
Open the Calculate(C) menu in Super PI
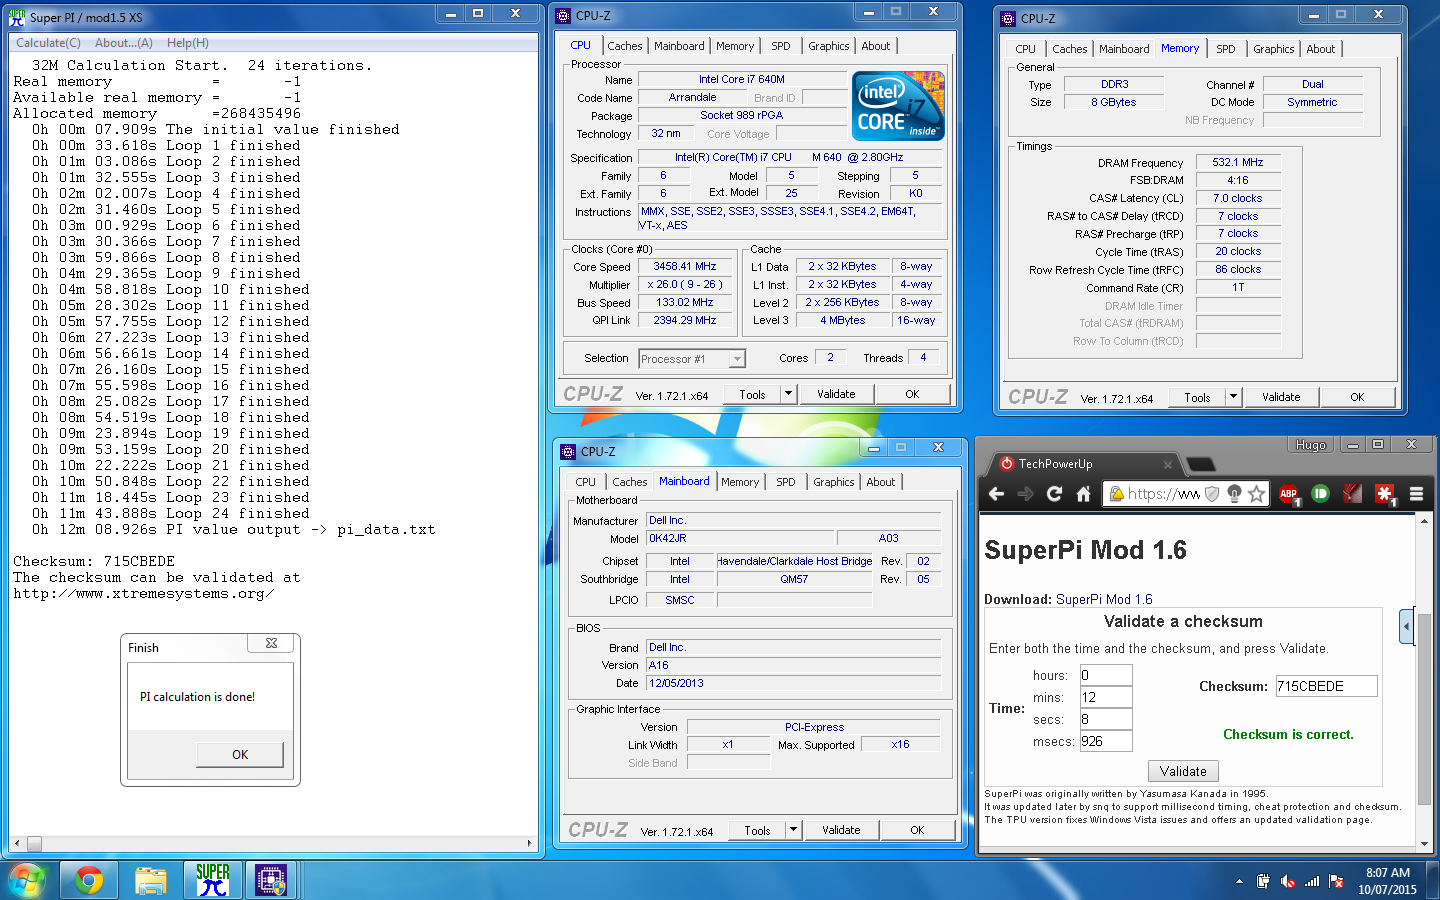coord(48,43)
